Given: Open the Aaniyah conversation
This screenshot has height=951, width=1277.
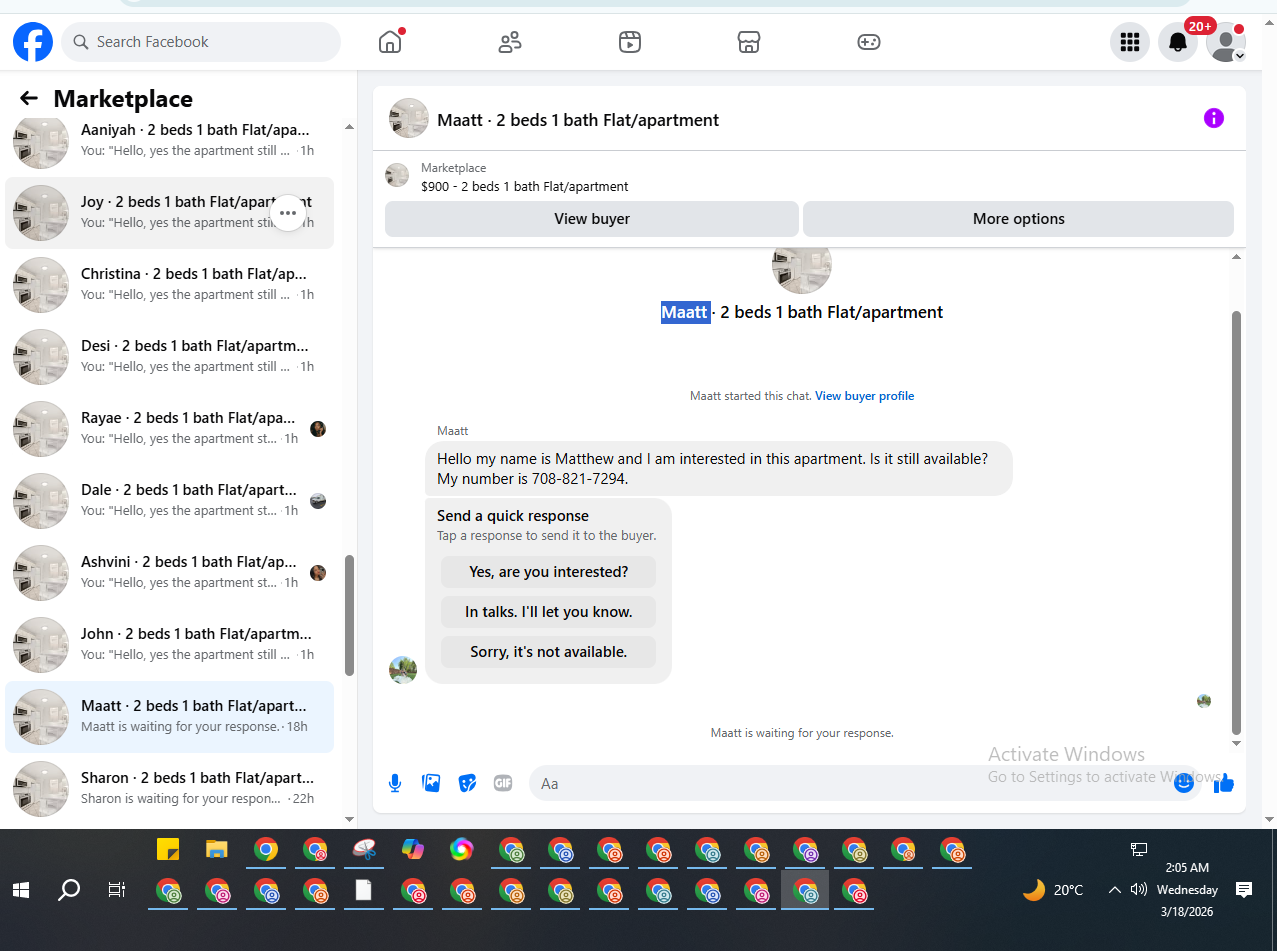Looking at the screenshot, I should coord(169,141).
